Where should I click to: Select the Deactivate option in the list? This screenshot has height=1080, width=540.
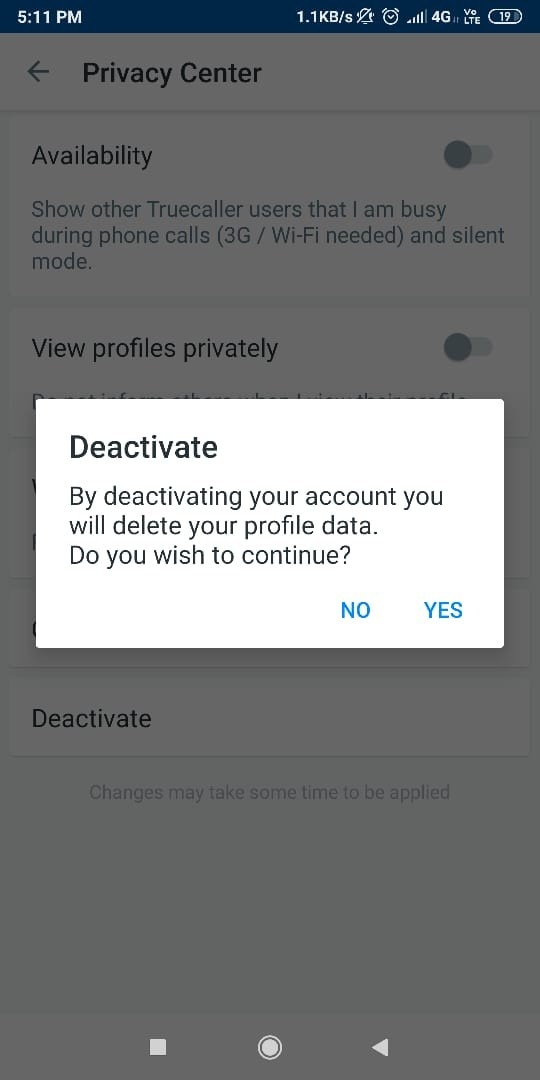coord(269,718)
